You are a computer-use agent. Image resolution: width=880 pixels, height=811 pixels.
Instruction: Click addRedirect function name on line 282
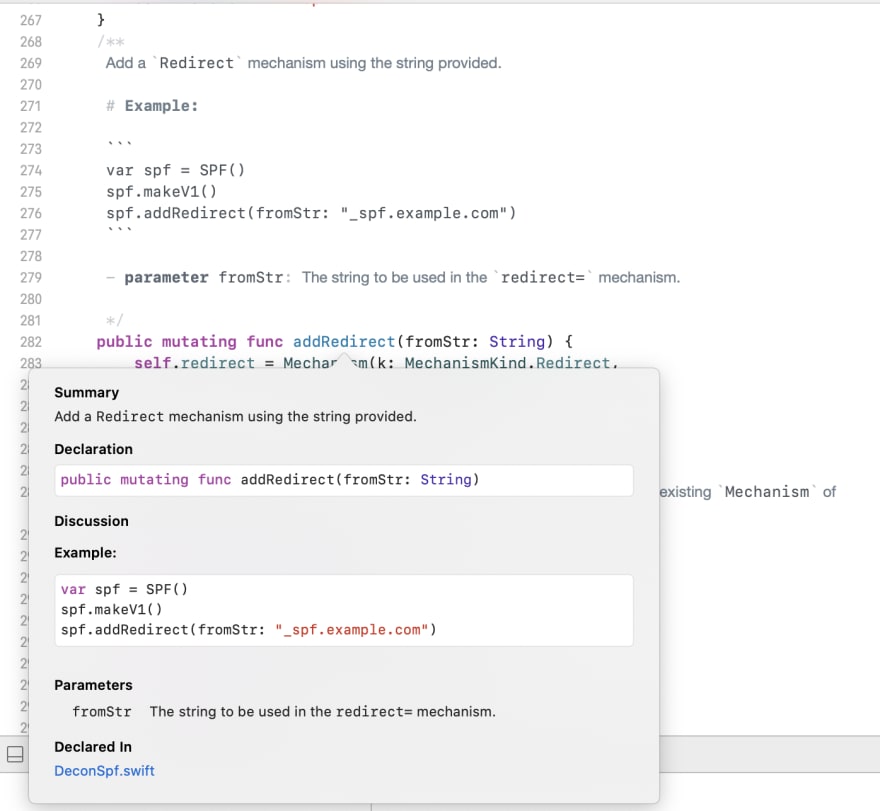(x=344, y=342)
